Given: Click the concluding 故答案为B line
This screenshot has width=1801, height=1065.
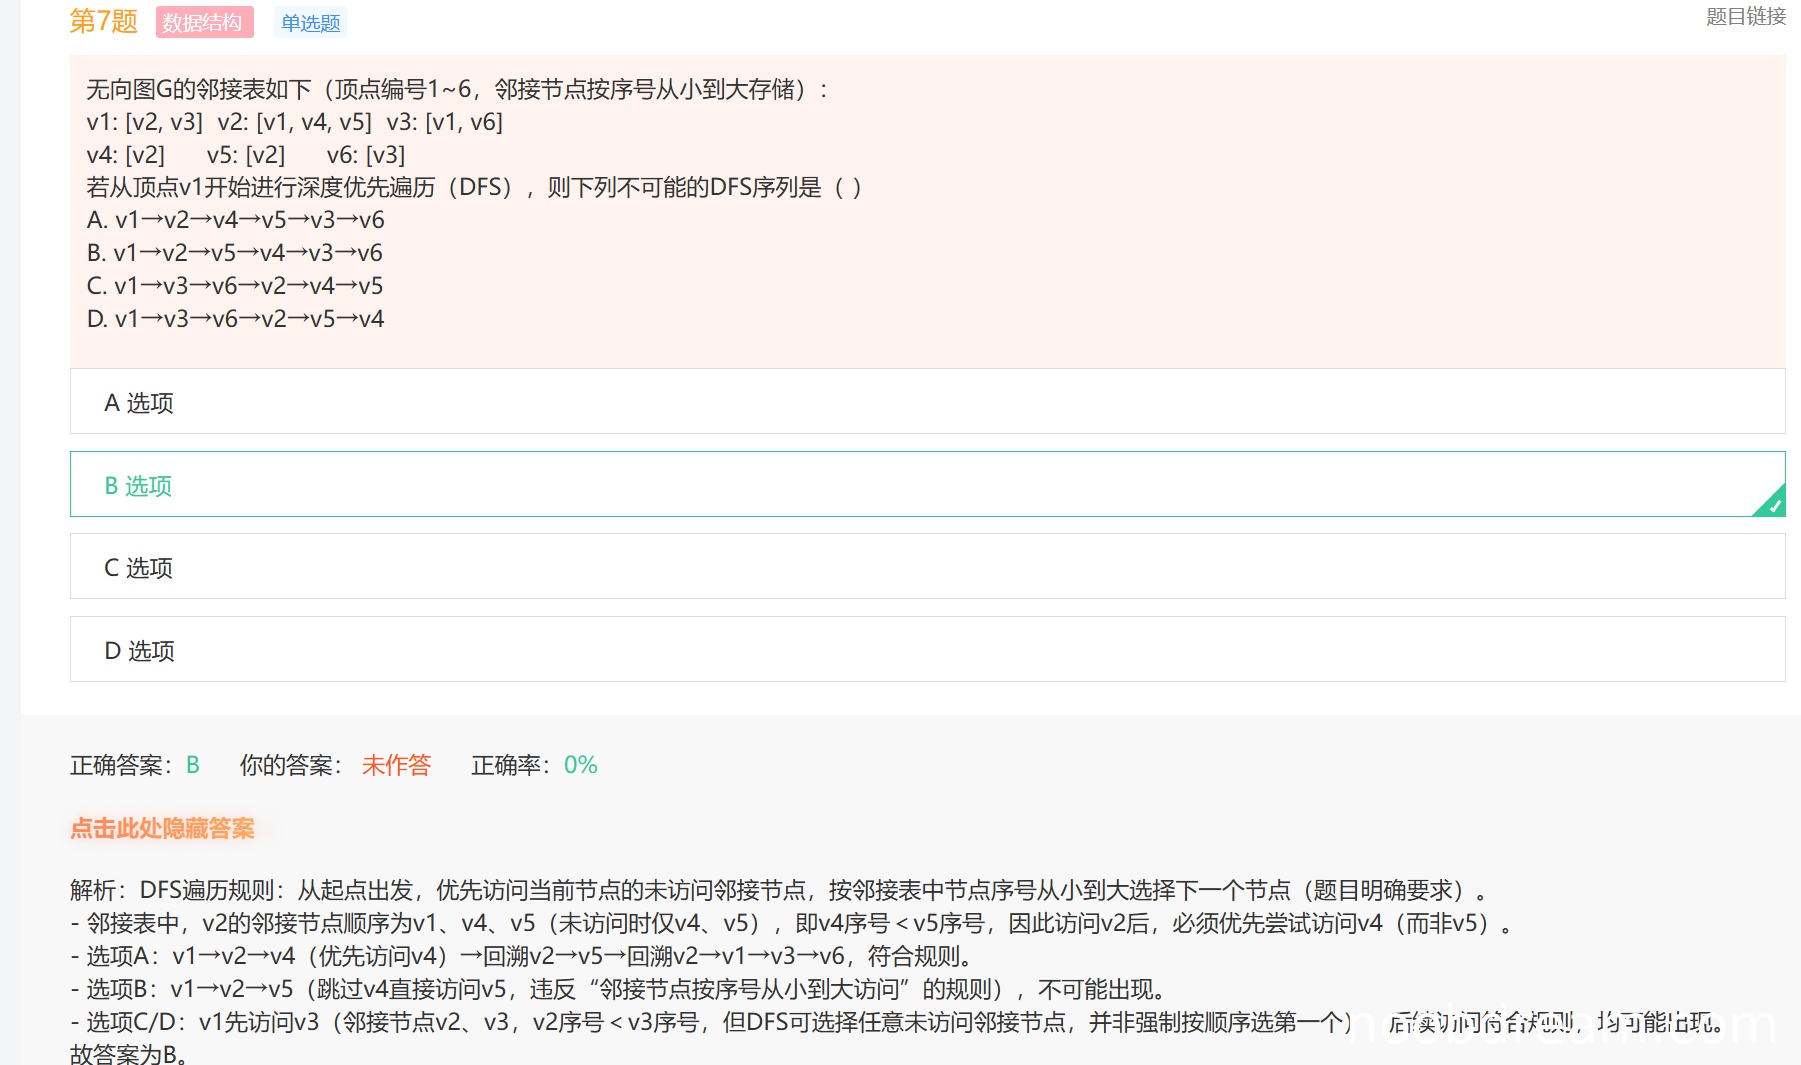Looking at the screenshot, I should (x=128, y=1054).
